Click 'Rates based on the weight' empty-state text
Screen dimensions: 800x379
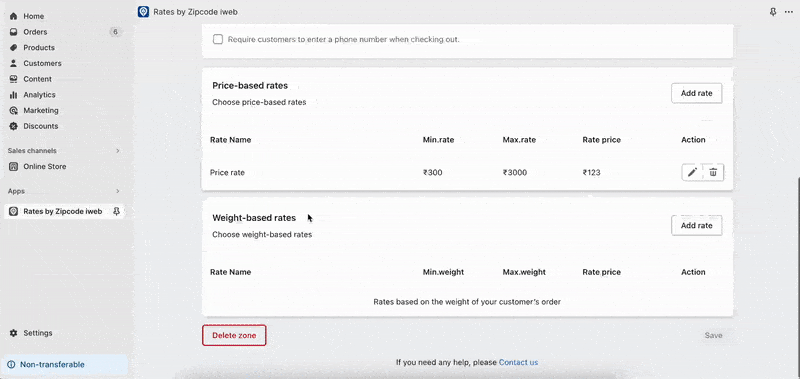point(467,301)
